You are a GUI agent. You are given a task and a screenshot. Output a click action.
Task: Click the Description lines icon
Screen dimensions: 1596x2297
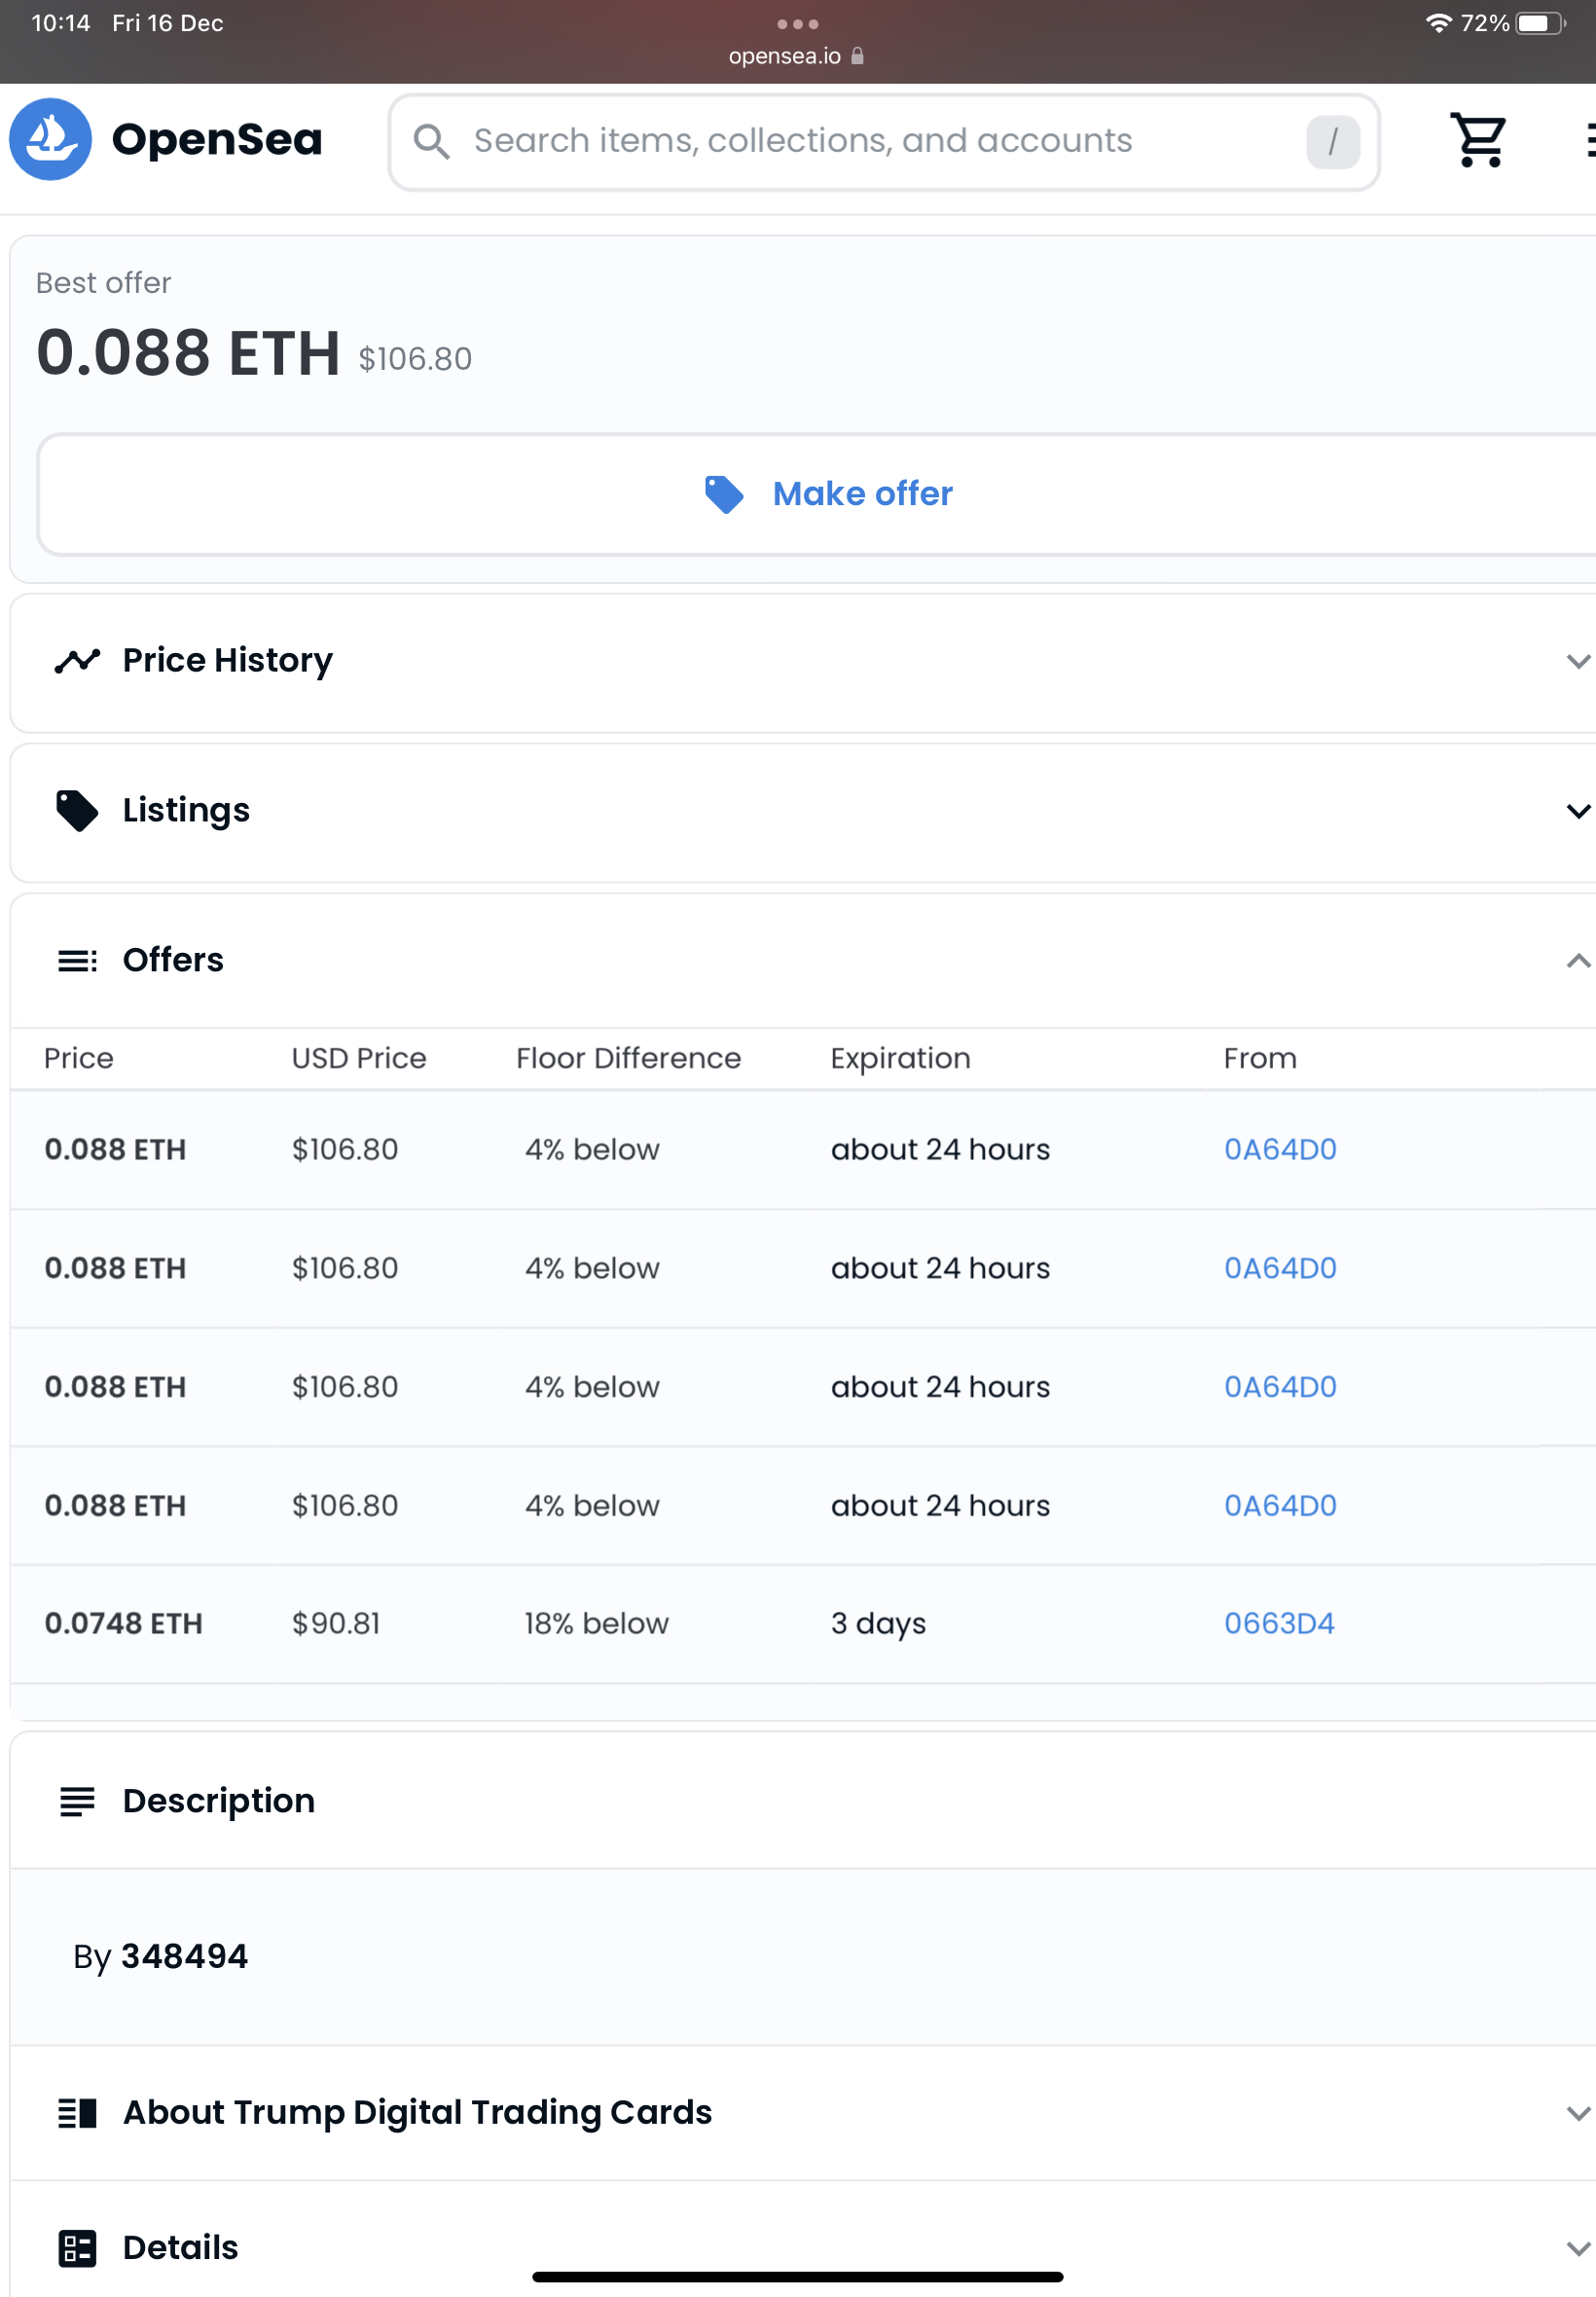tap(77, 1801)
